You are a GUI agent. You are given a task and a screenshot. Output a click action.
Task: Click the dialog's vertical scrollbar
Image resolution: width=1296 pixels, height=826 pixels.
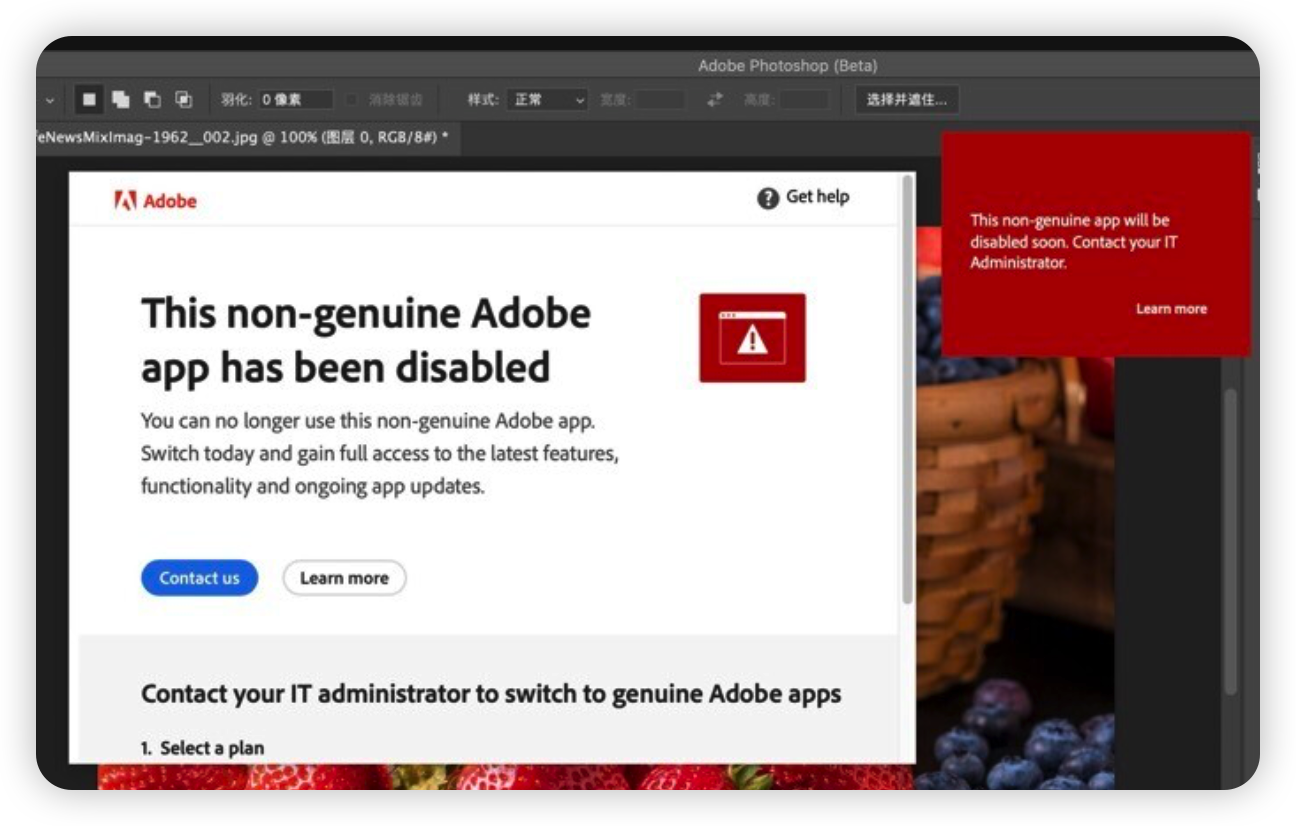pos(907,390)
